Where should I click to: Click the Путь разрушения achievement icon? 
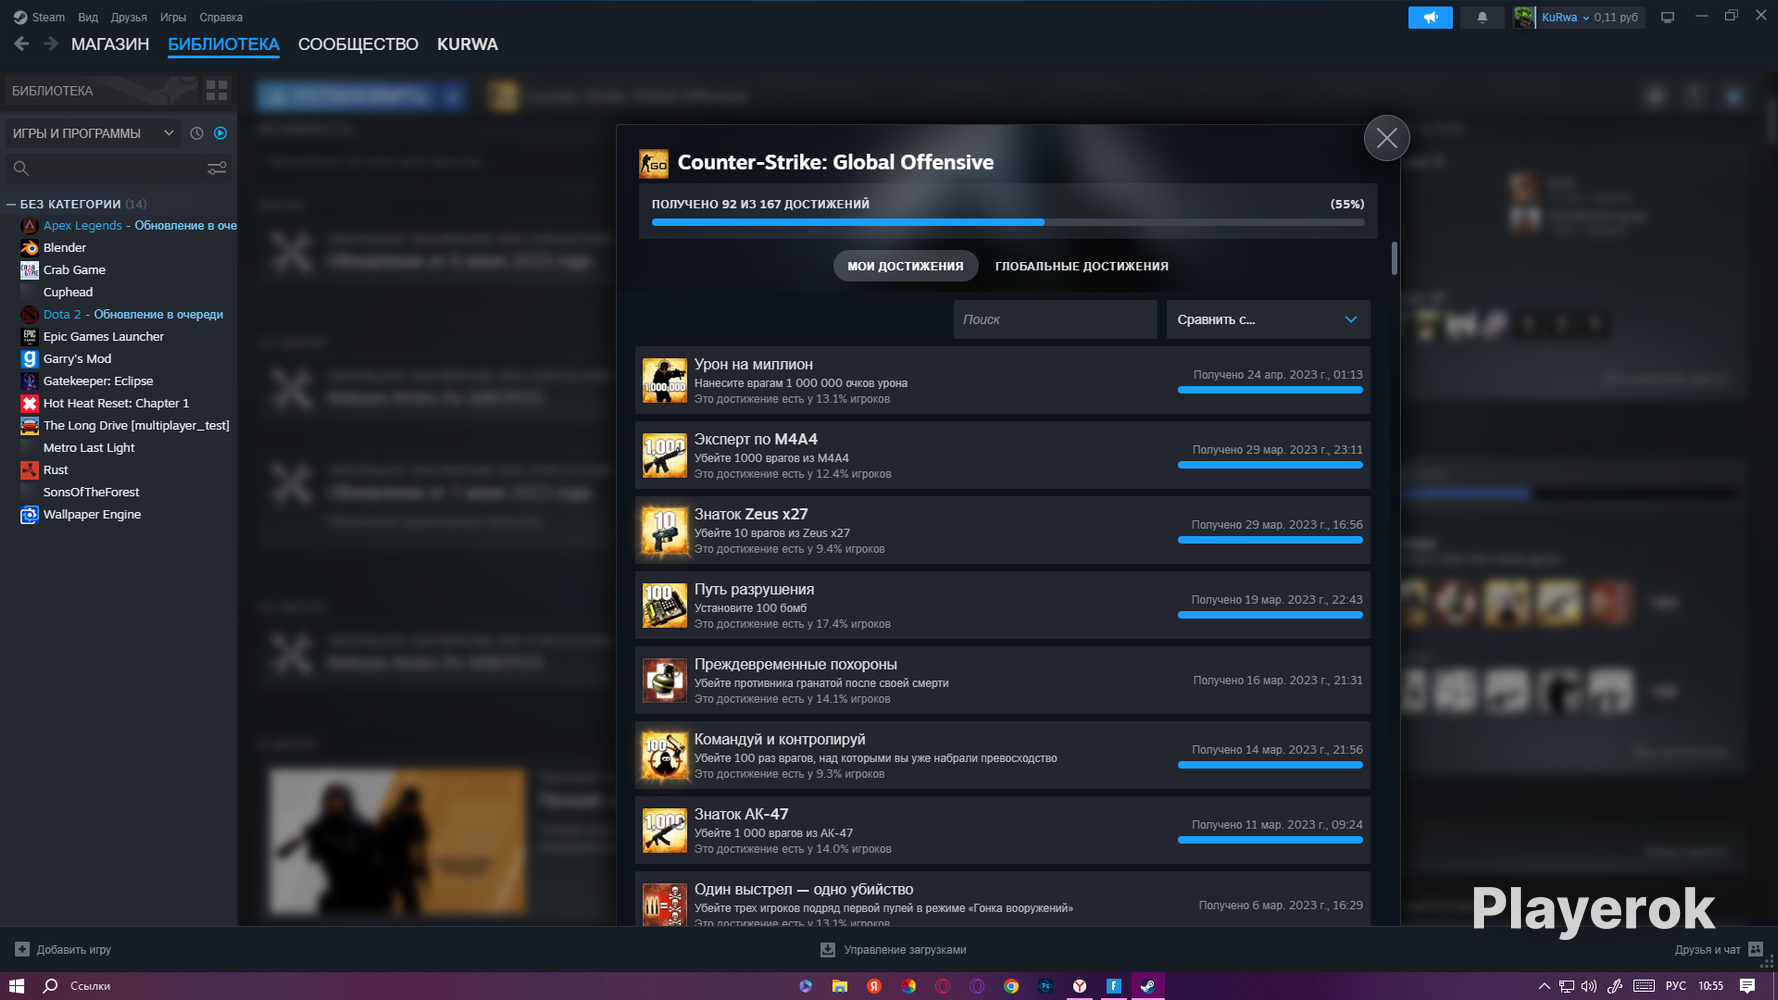point(664,605)
